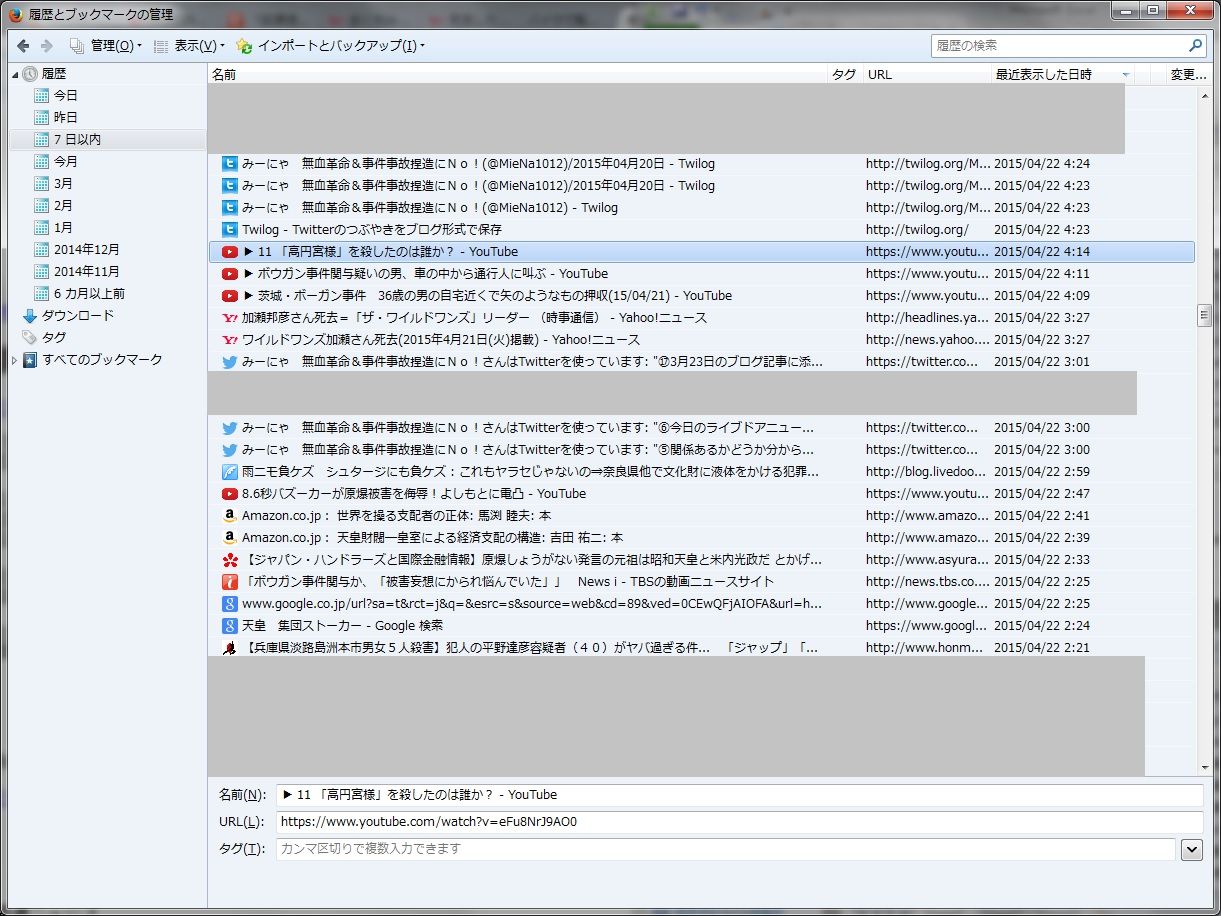Click the Twitter bird icon of 3:01 entry
Image resolution: width=1221 pixels, height=916 pixels.
pyautogui.click(x=230, y=362)
